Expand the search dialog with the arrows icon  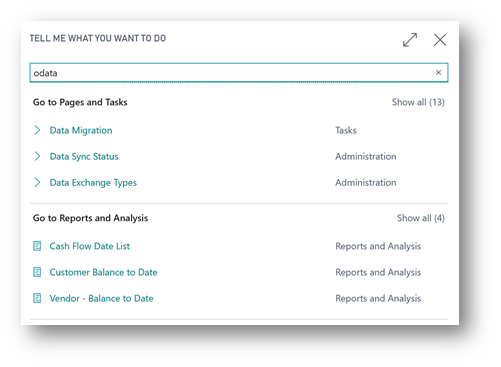tap(410, 40)
